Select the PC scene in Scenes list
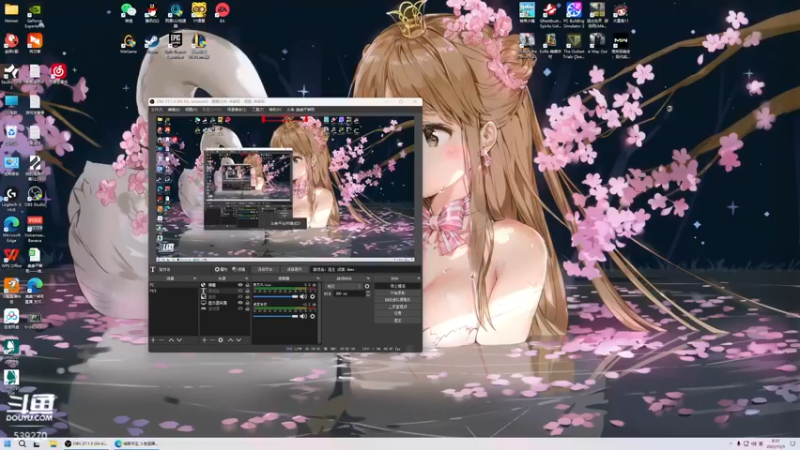800x450 pixels. (x=173, y=285)
